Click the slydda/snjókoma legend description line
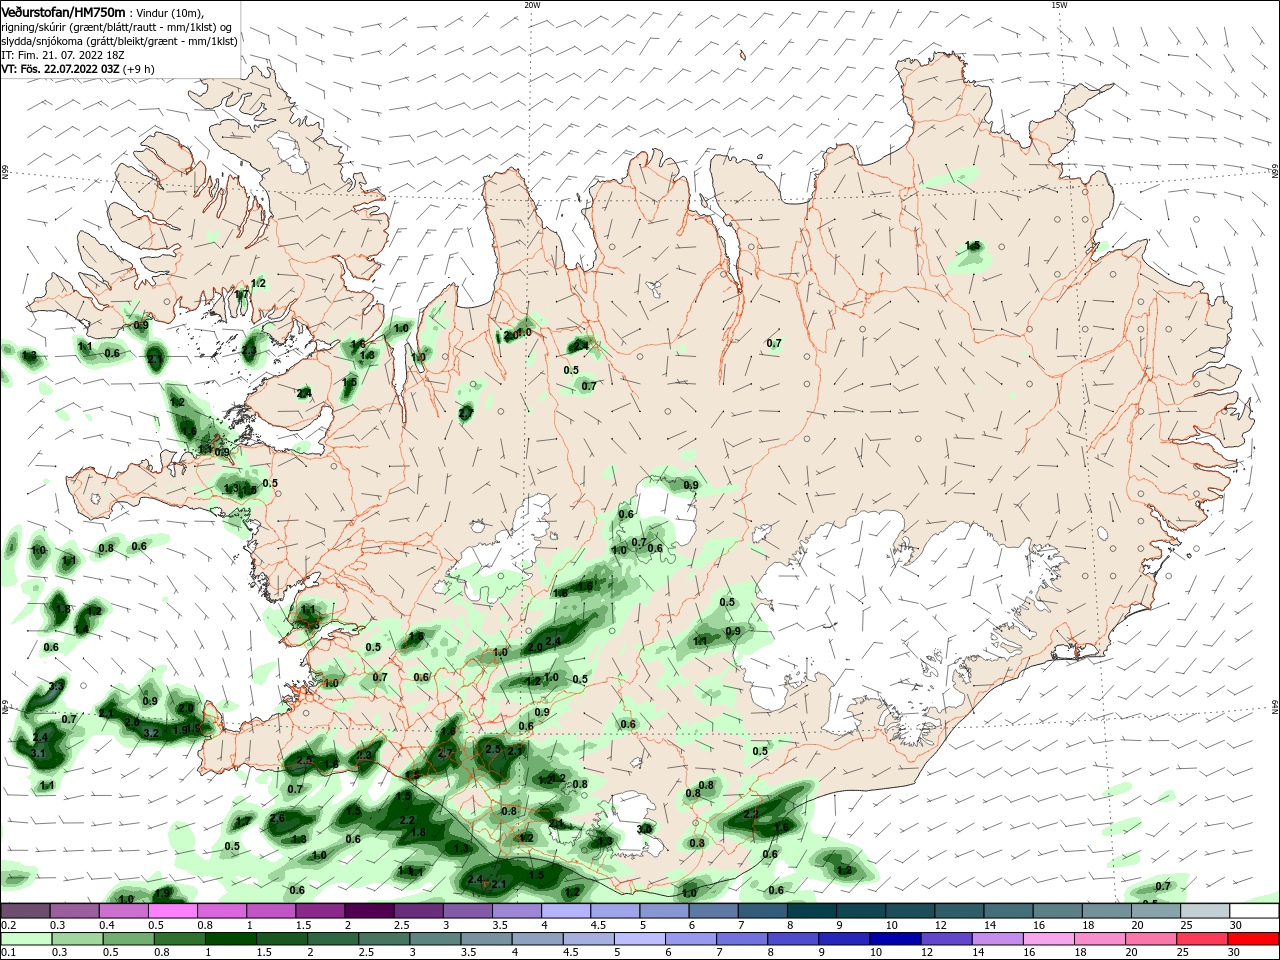 (118, 41)
